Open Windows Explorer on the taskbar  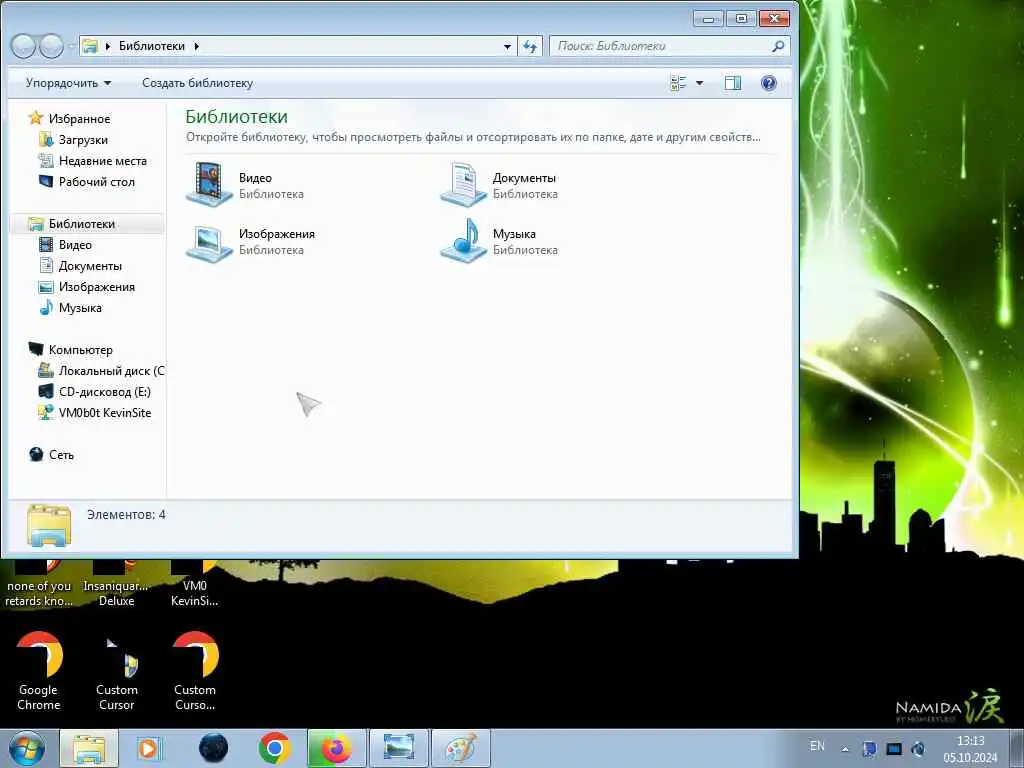point(89,748)
